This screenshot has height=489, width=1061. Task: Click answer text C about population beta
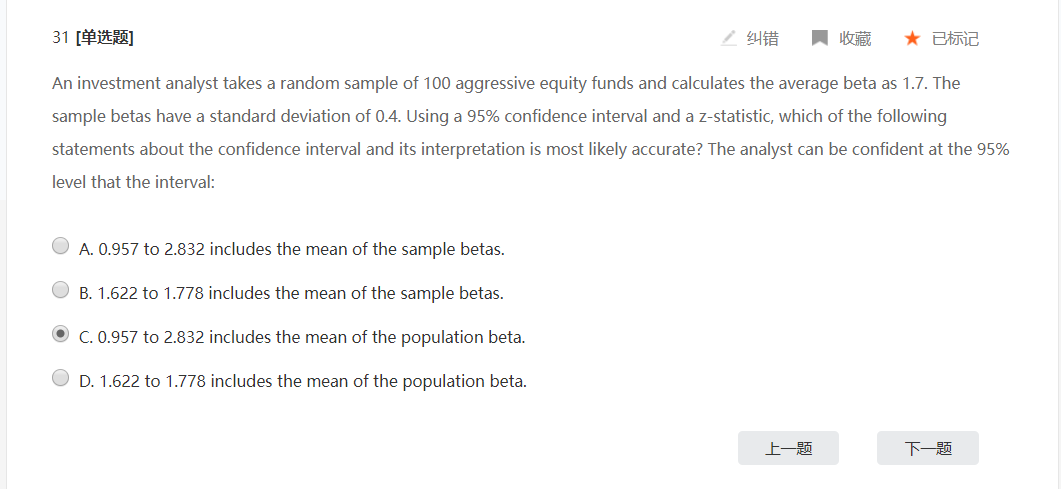coord(302,337)
